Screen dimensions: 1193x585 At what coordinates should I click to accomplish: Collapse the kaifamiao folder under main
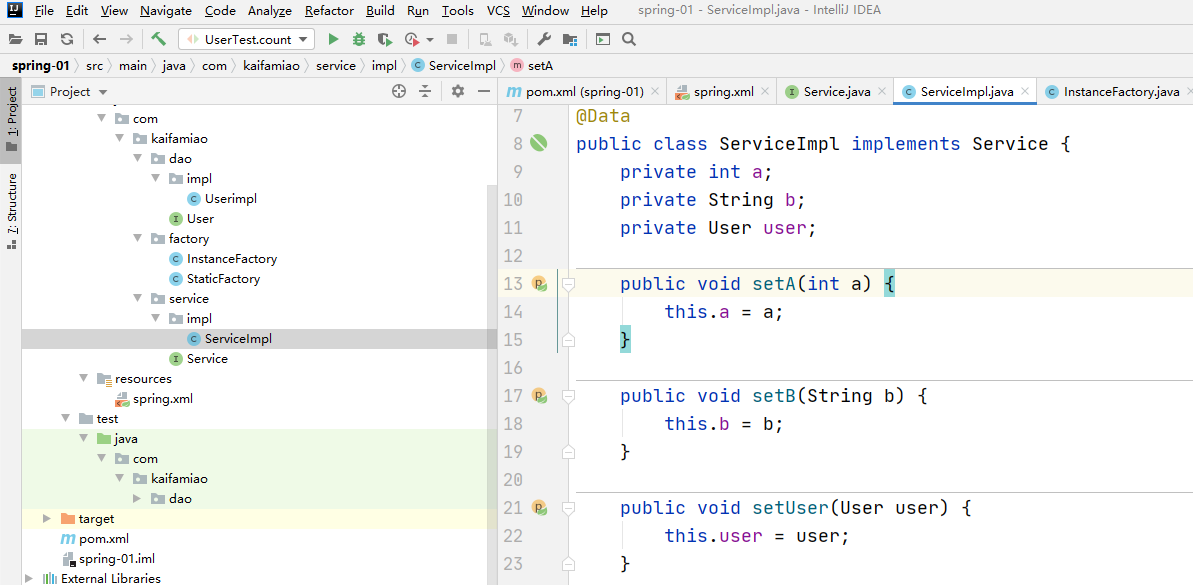coord(119,138)
